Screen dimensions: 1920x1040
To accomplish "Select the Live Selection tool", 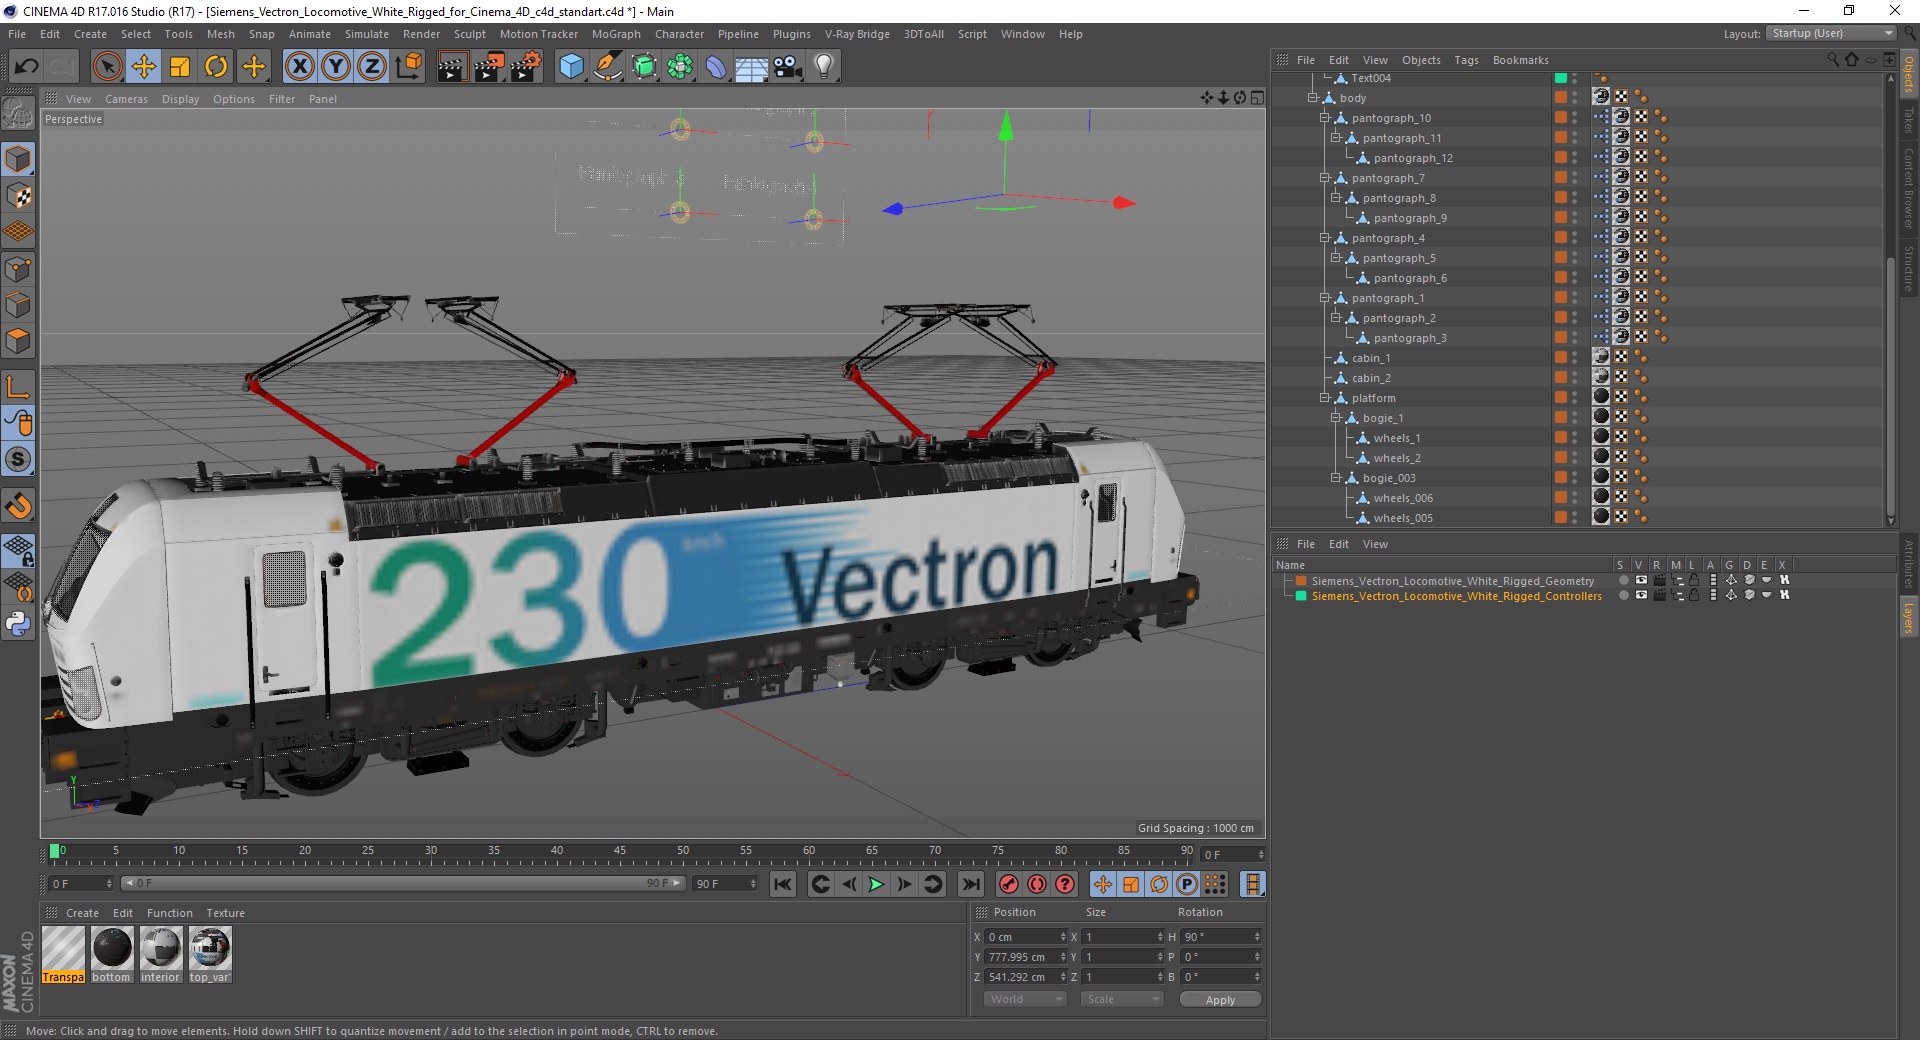I will pos(107,67).
